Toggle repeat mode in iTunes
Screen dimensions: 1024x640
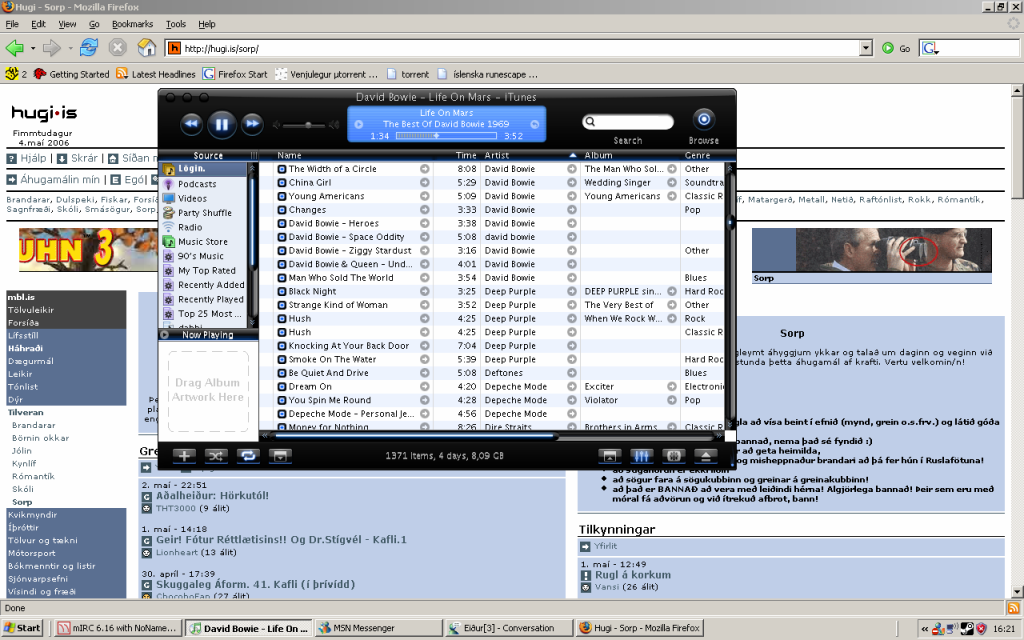click(248, 456)
